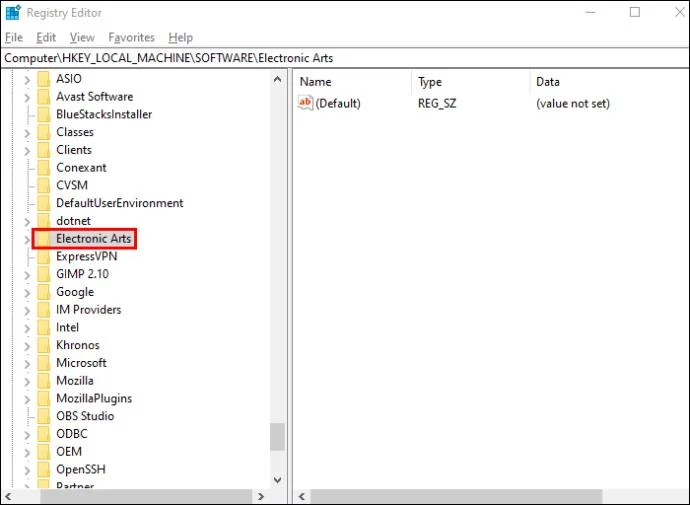
Task: Click the Mozilla folder icon
Action: [x=44, y=381]
